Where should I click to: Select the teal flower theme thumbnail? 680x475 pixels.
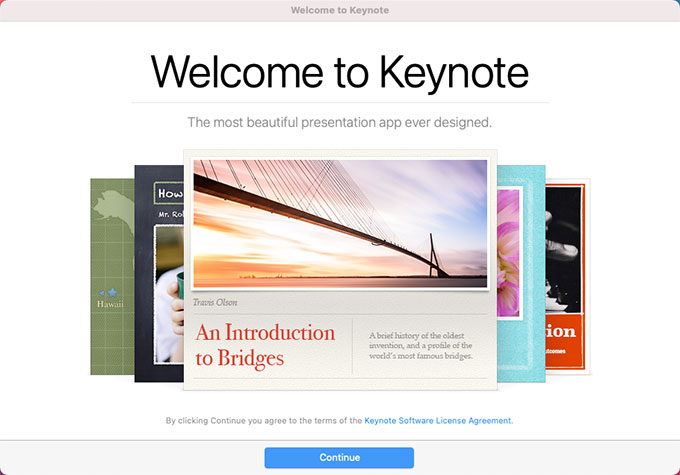pyautogui.click(x=521, y=273)
